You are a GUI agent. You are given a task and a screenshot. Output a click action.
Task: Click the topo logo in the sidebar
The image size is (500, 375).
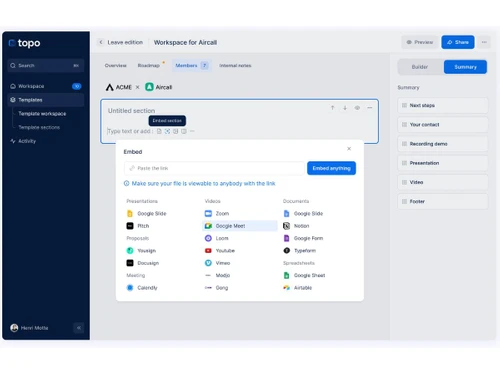(24, 43)
